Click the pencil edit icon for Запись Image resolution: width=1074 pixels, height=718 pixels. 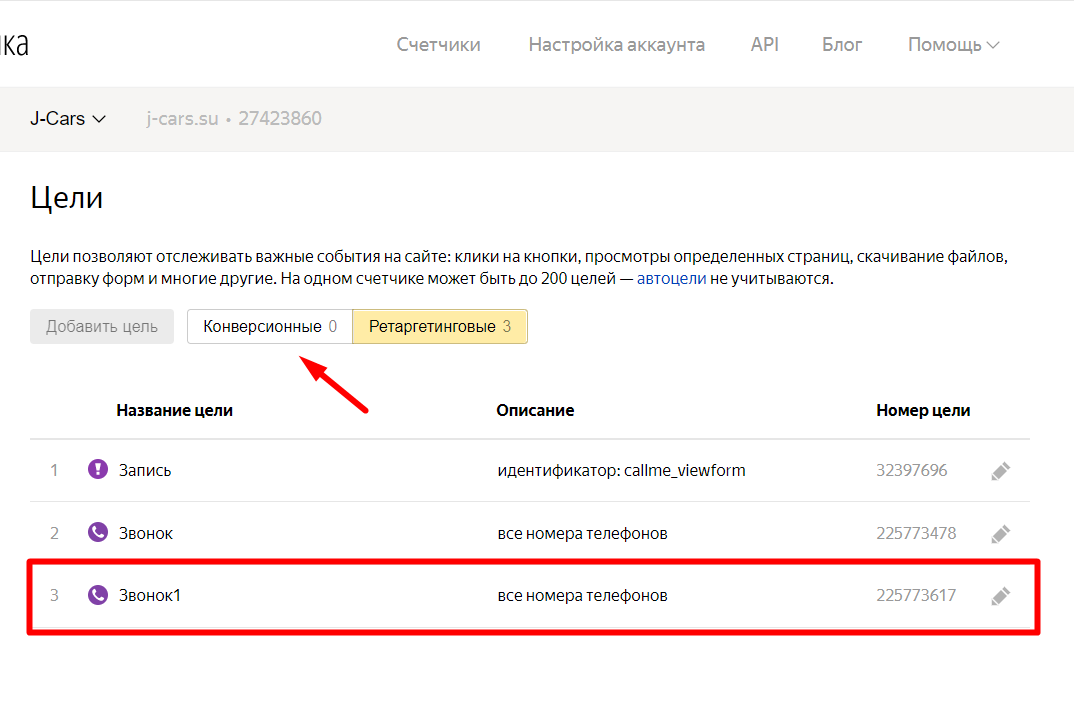point(1000,471)
